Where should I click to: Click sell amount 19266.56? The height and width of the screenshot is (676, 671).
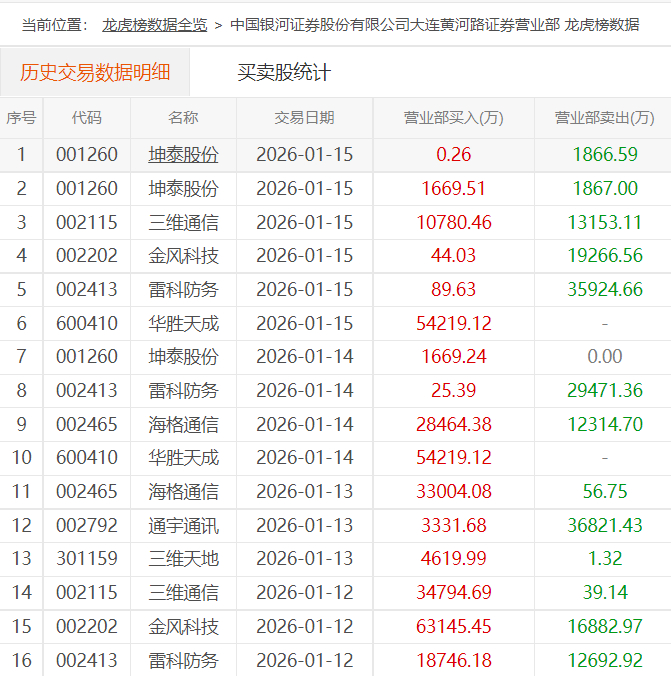(605, 256)
